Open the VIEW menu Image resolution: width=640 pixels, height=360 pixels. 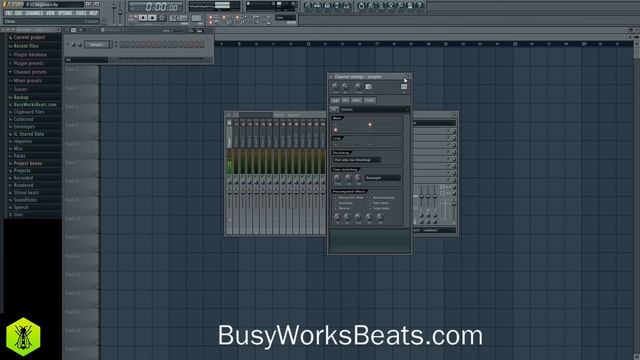pos(50,13)
